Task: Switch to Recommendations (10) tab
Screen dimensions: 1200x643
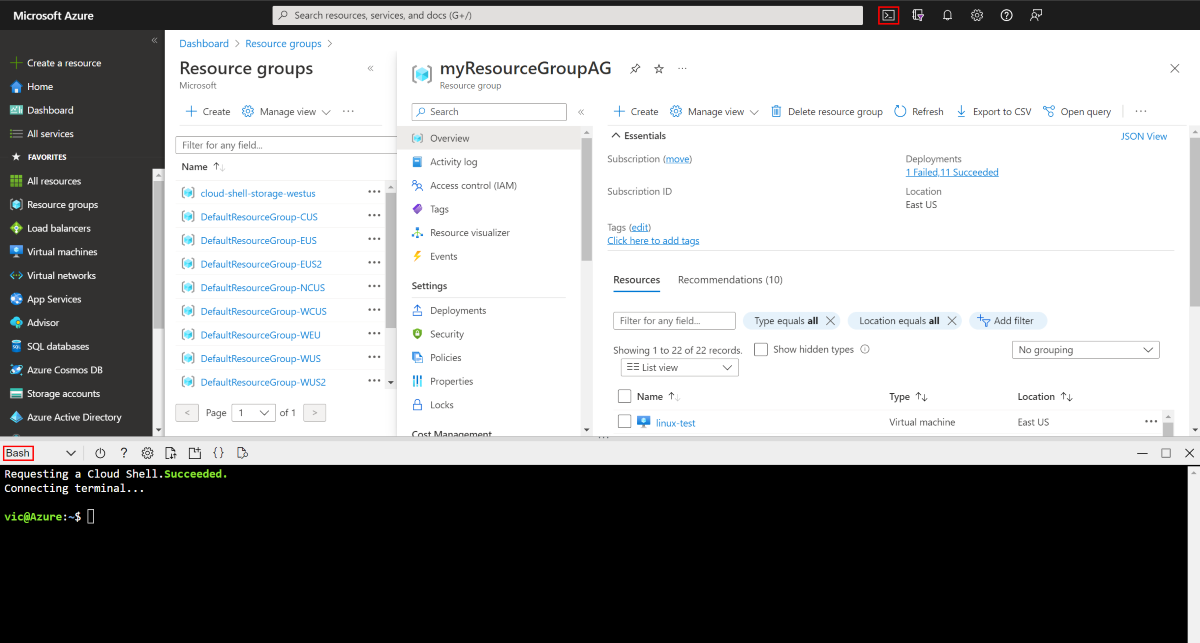Action: tap(730, 280)
